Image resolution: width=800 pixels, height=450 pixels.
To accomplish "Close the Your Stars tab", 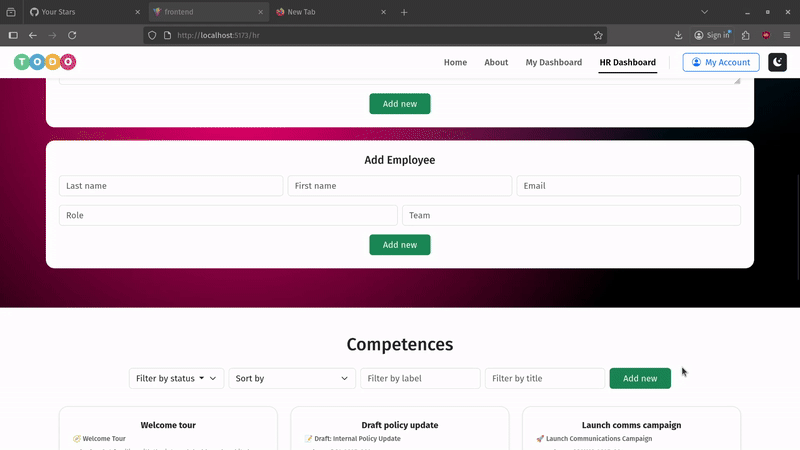I will (137, 12).
